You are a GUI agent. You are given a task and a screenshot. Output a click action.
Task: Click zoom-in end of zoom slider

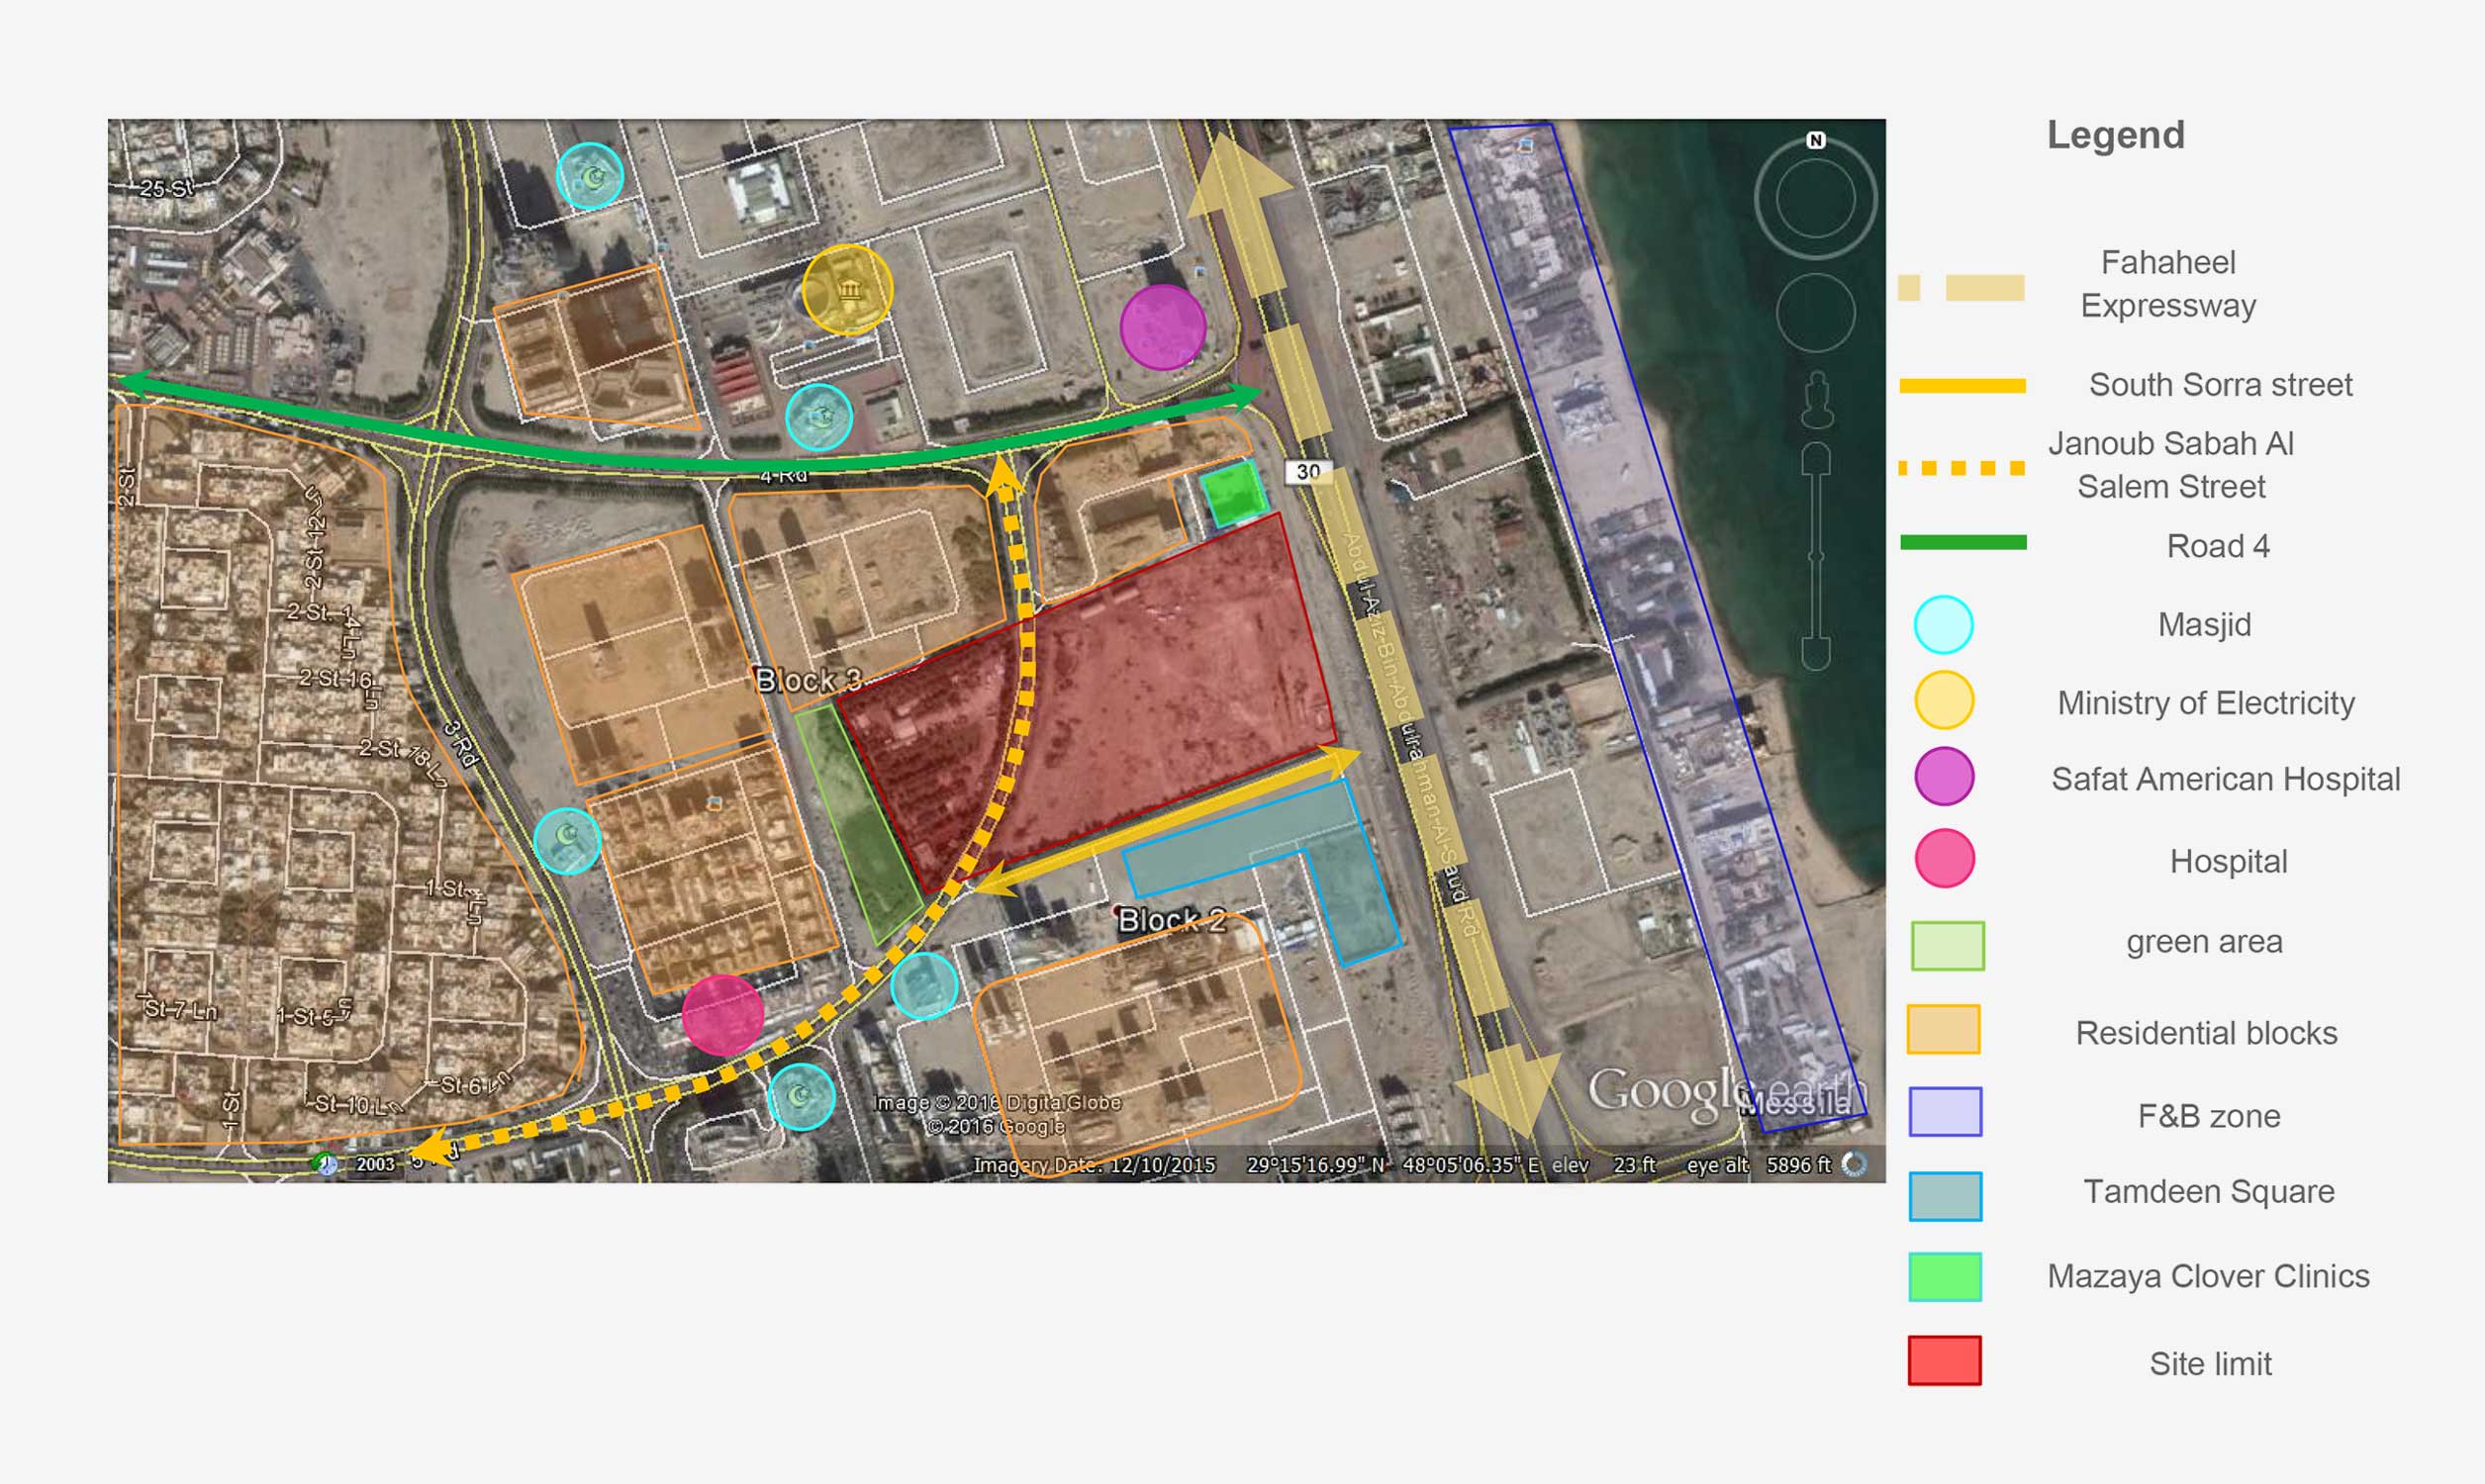point(1816,459)
